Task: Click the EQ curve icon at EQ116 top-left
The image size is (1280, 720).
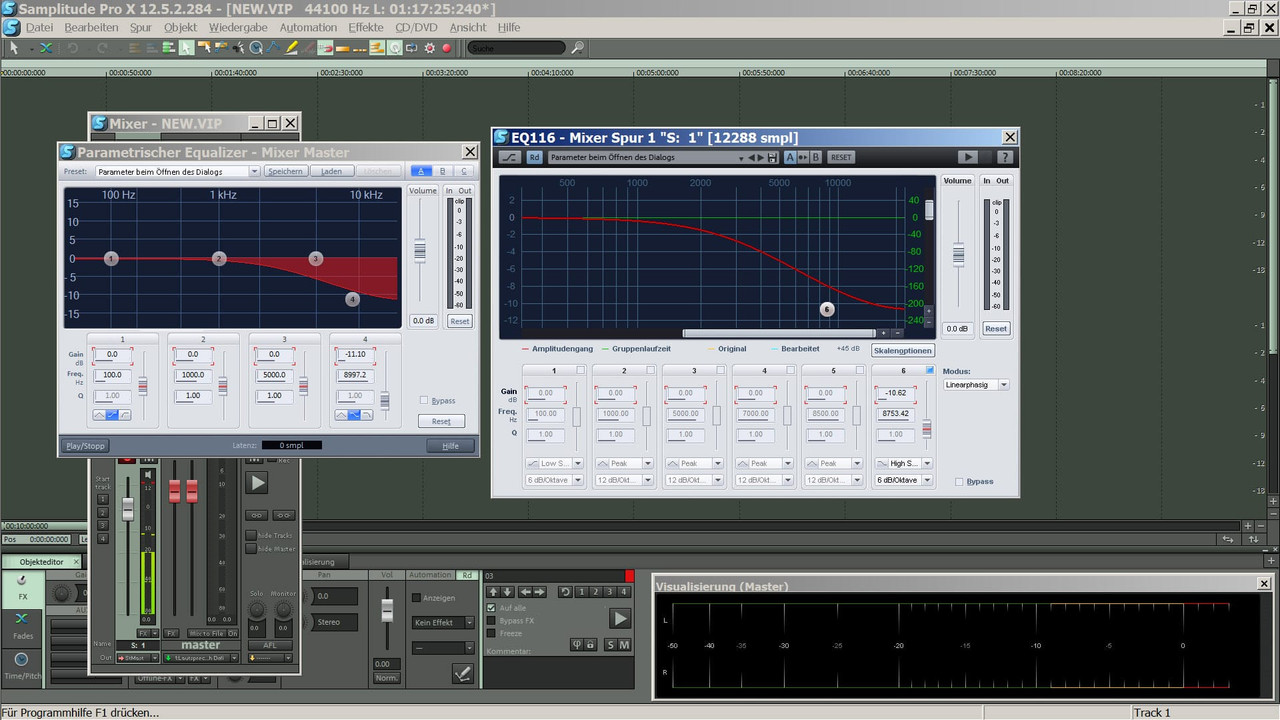Action: point(511,157)
